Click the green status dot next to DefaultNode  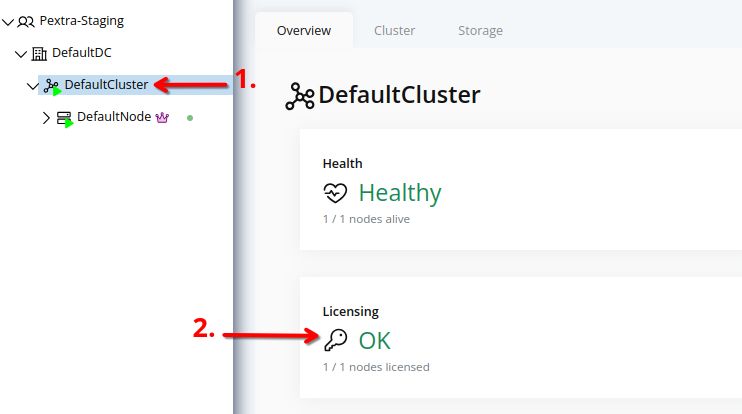point(190,117)
